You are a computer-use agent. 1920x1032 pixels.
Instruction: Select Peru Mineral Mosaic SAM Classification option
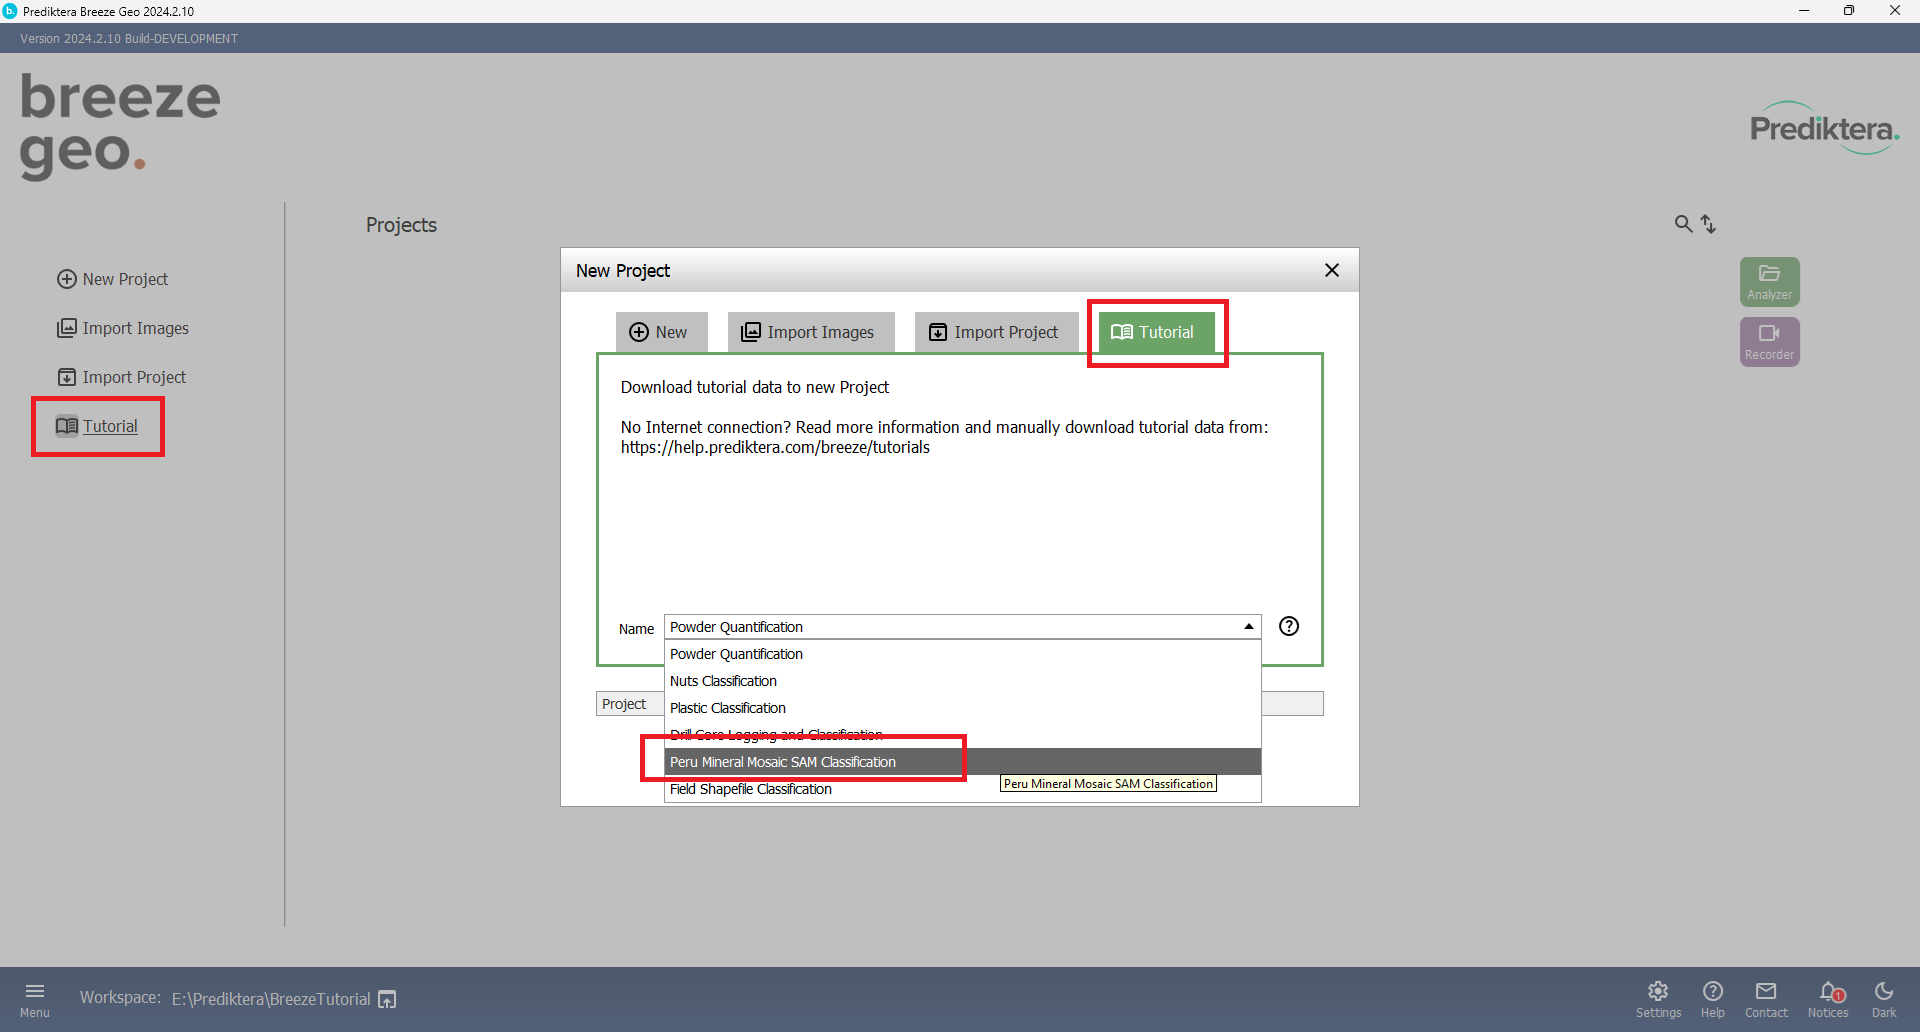tap(782, 762)
